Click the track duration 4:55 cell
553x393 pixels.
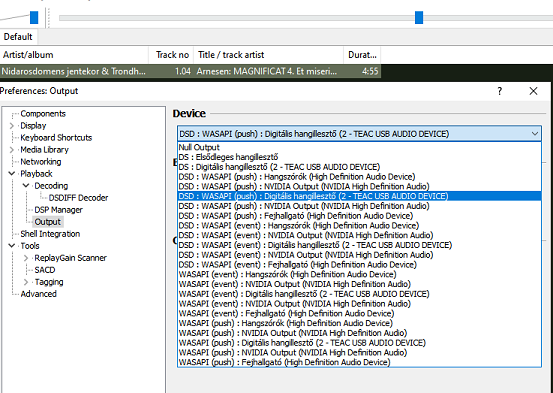click(x=370, y=71)
